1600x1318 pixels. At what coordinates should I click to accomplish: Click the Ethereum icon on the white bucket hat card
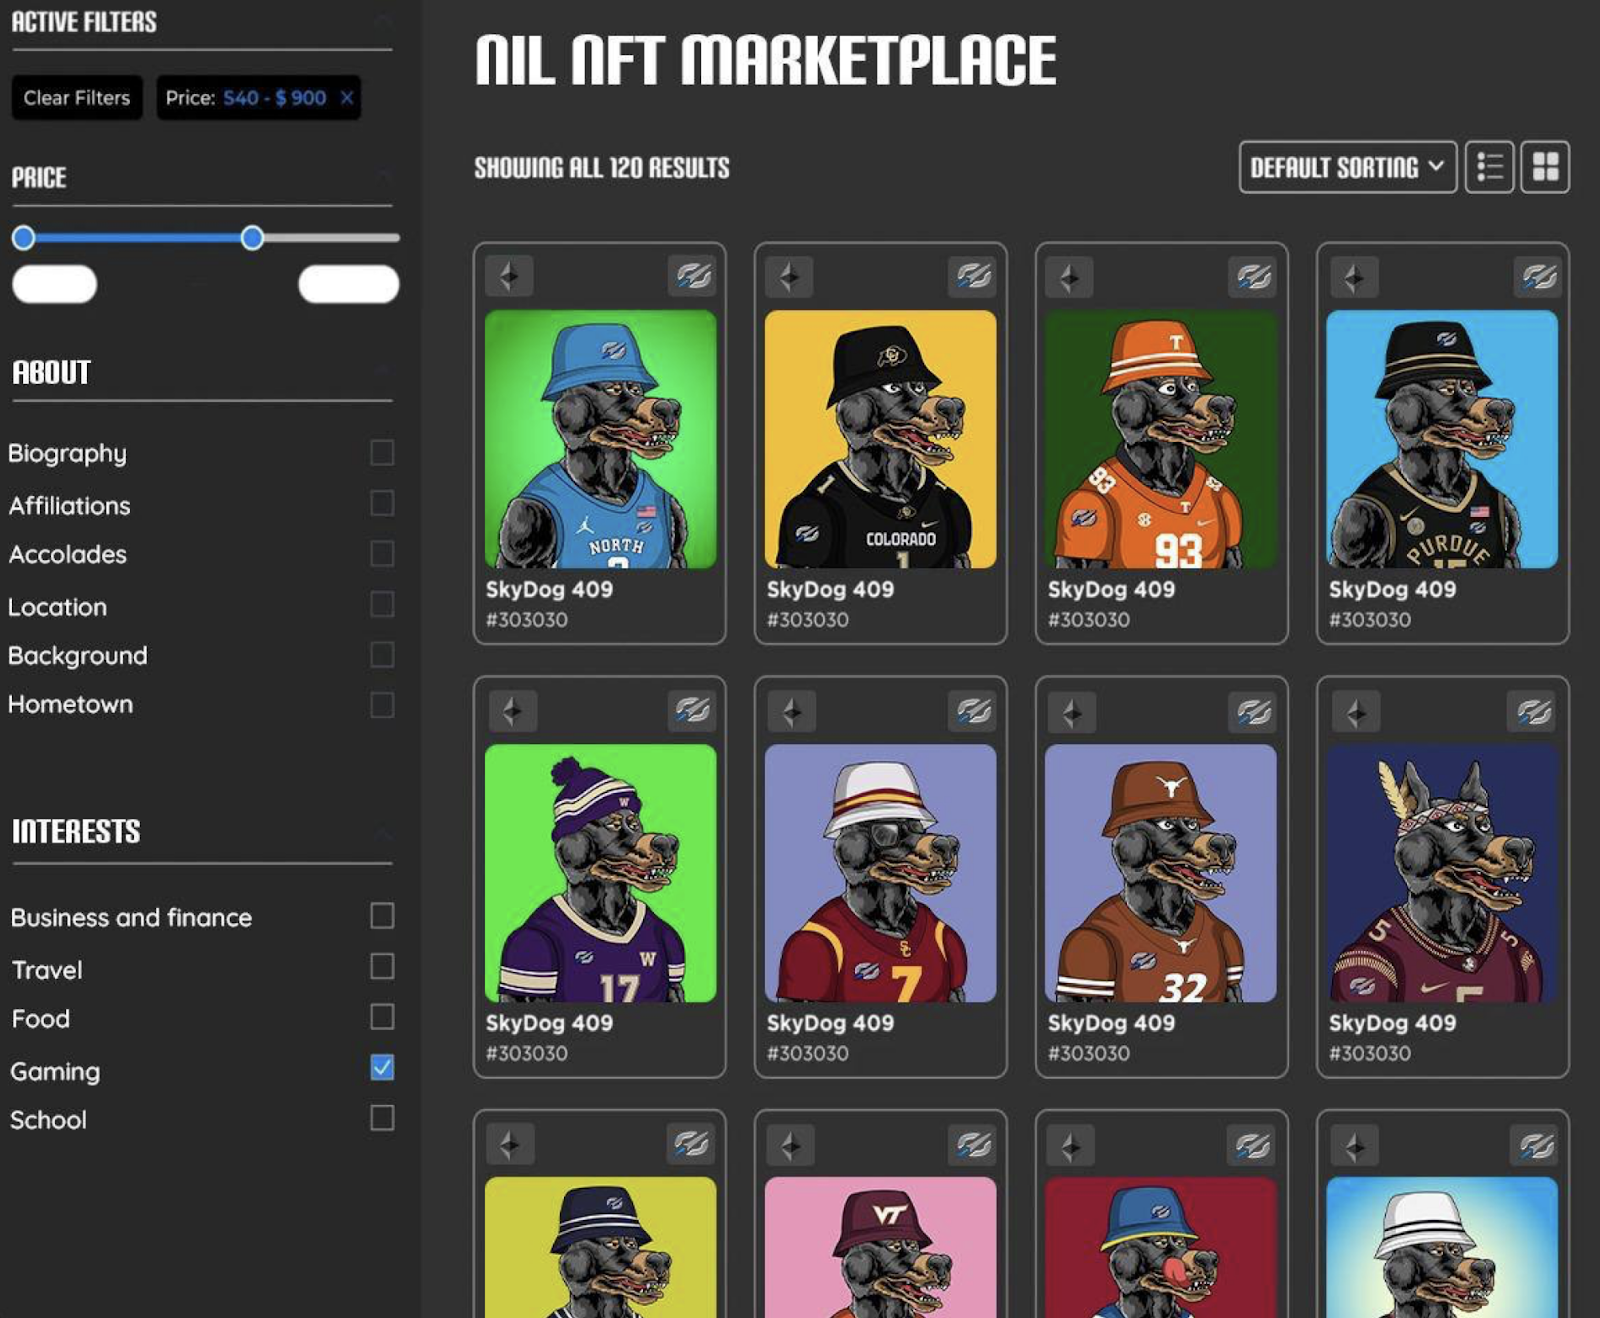coord(1355,1144)
